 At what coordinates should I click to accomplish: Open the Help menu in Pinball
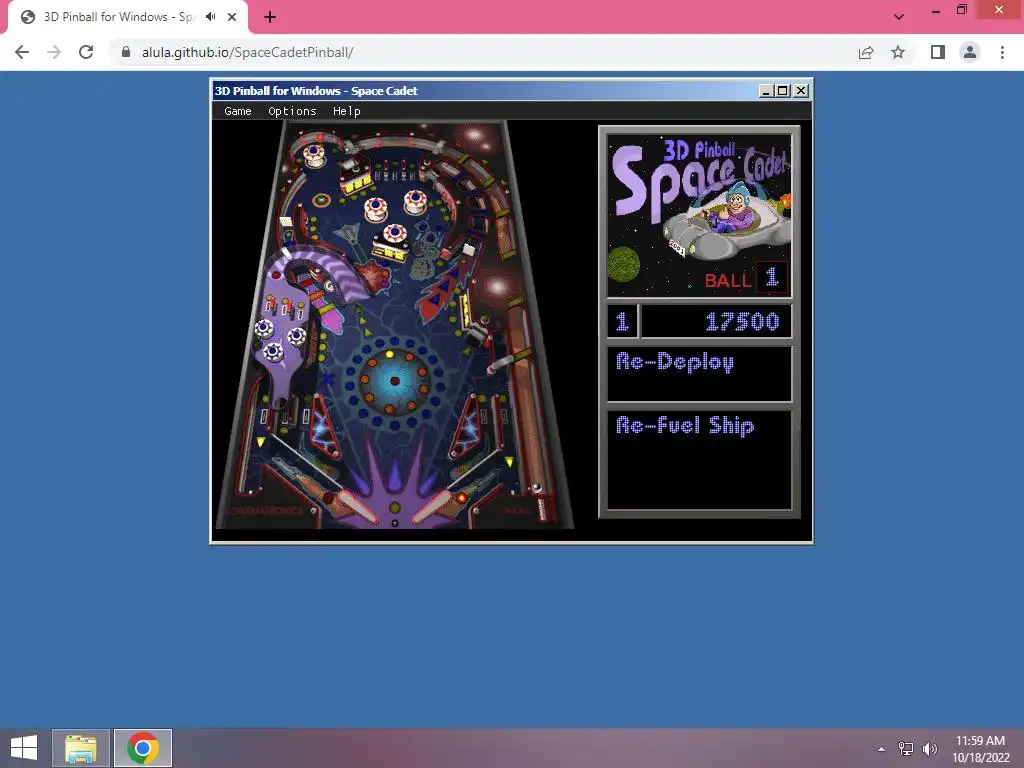tap(346, 111)
